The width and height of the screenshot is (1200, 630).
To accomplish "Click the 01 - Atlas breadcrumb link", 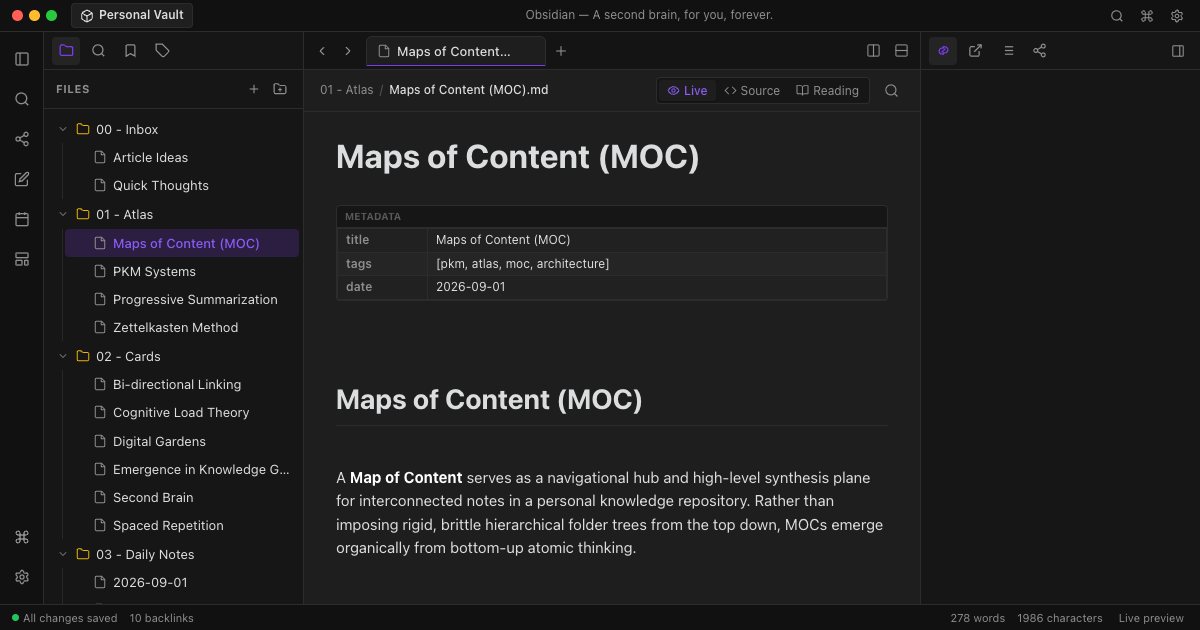I will click(x=347, y=90).
